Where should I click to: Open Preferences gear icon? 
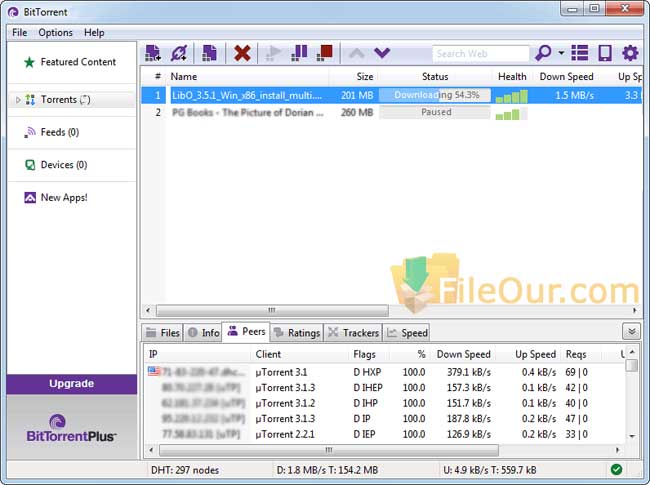point(630,53)
